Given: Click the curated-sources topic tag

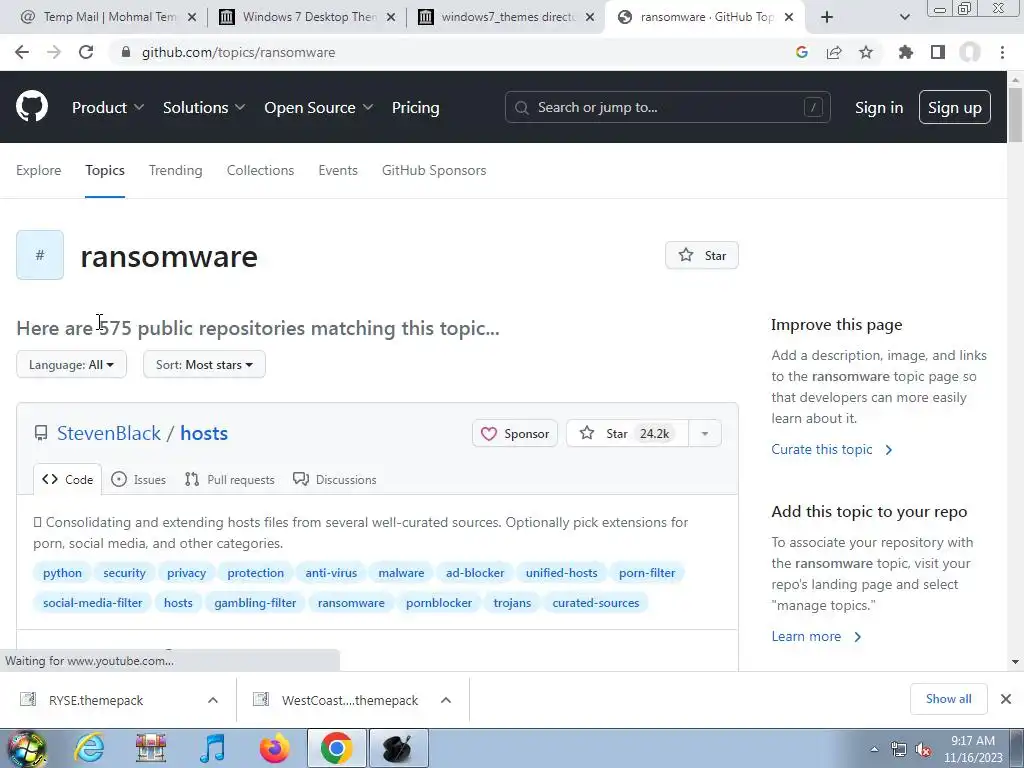Looking at the screenshot, I should click(x=596, y=603).
